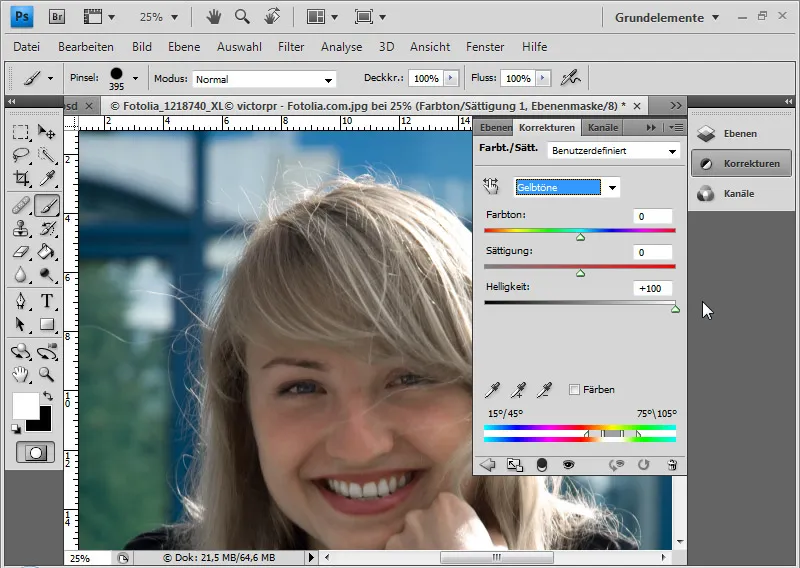
Task: Select the Magic Wand tool
Action: (x=47, y=155)
